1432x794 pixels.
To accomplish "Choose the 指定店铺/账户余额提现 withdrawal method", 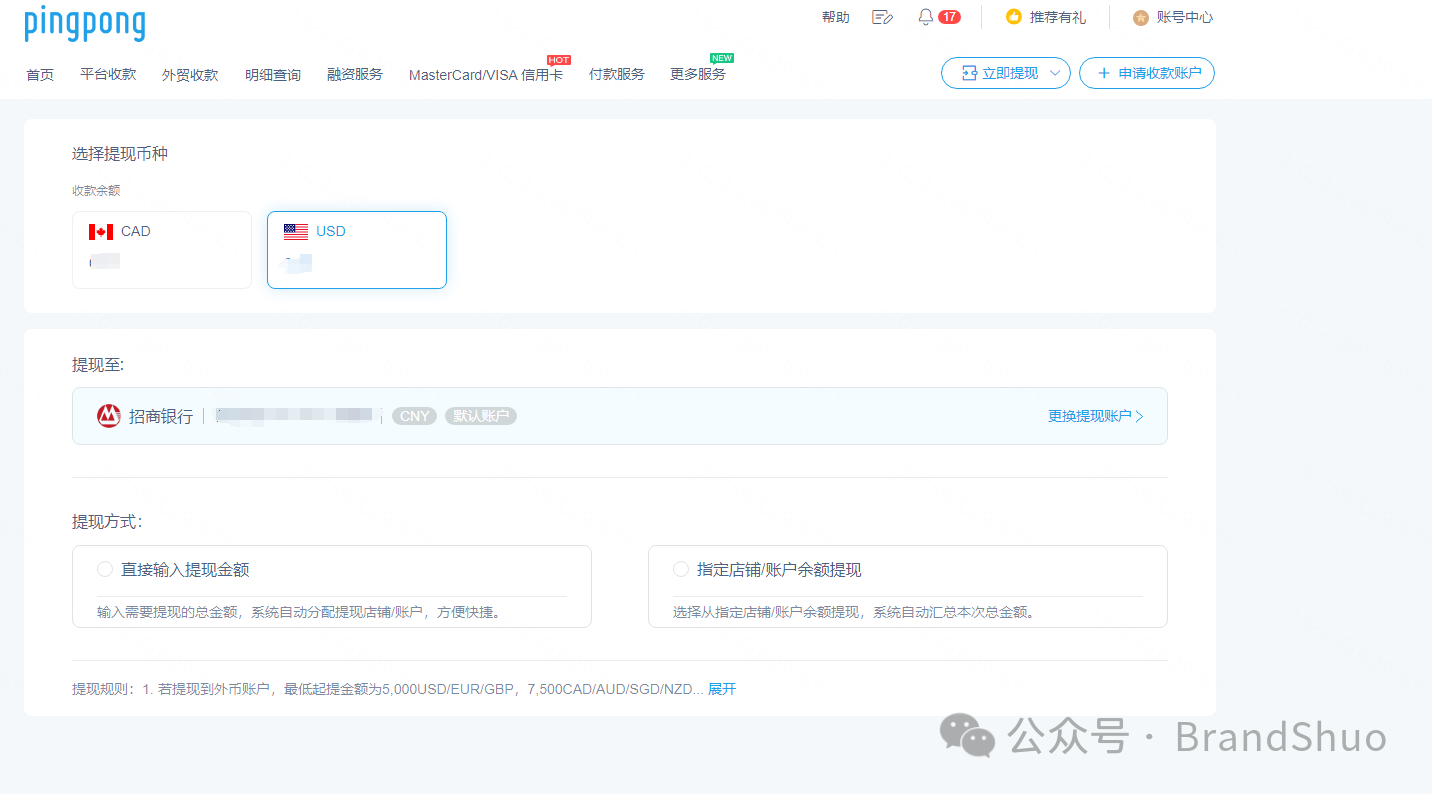I will 680,568.
